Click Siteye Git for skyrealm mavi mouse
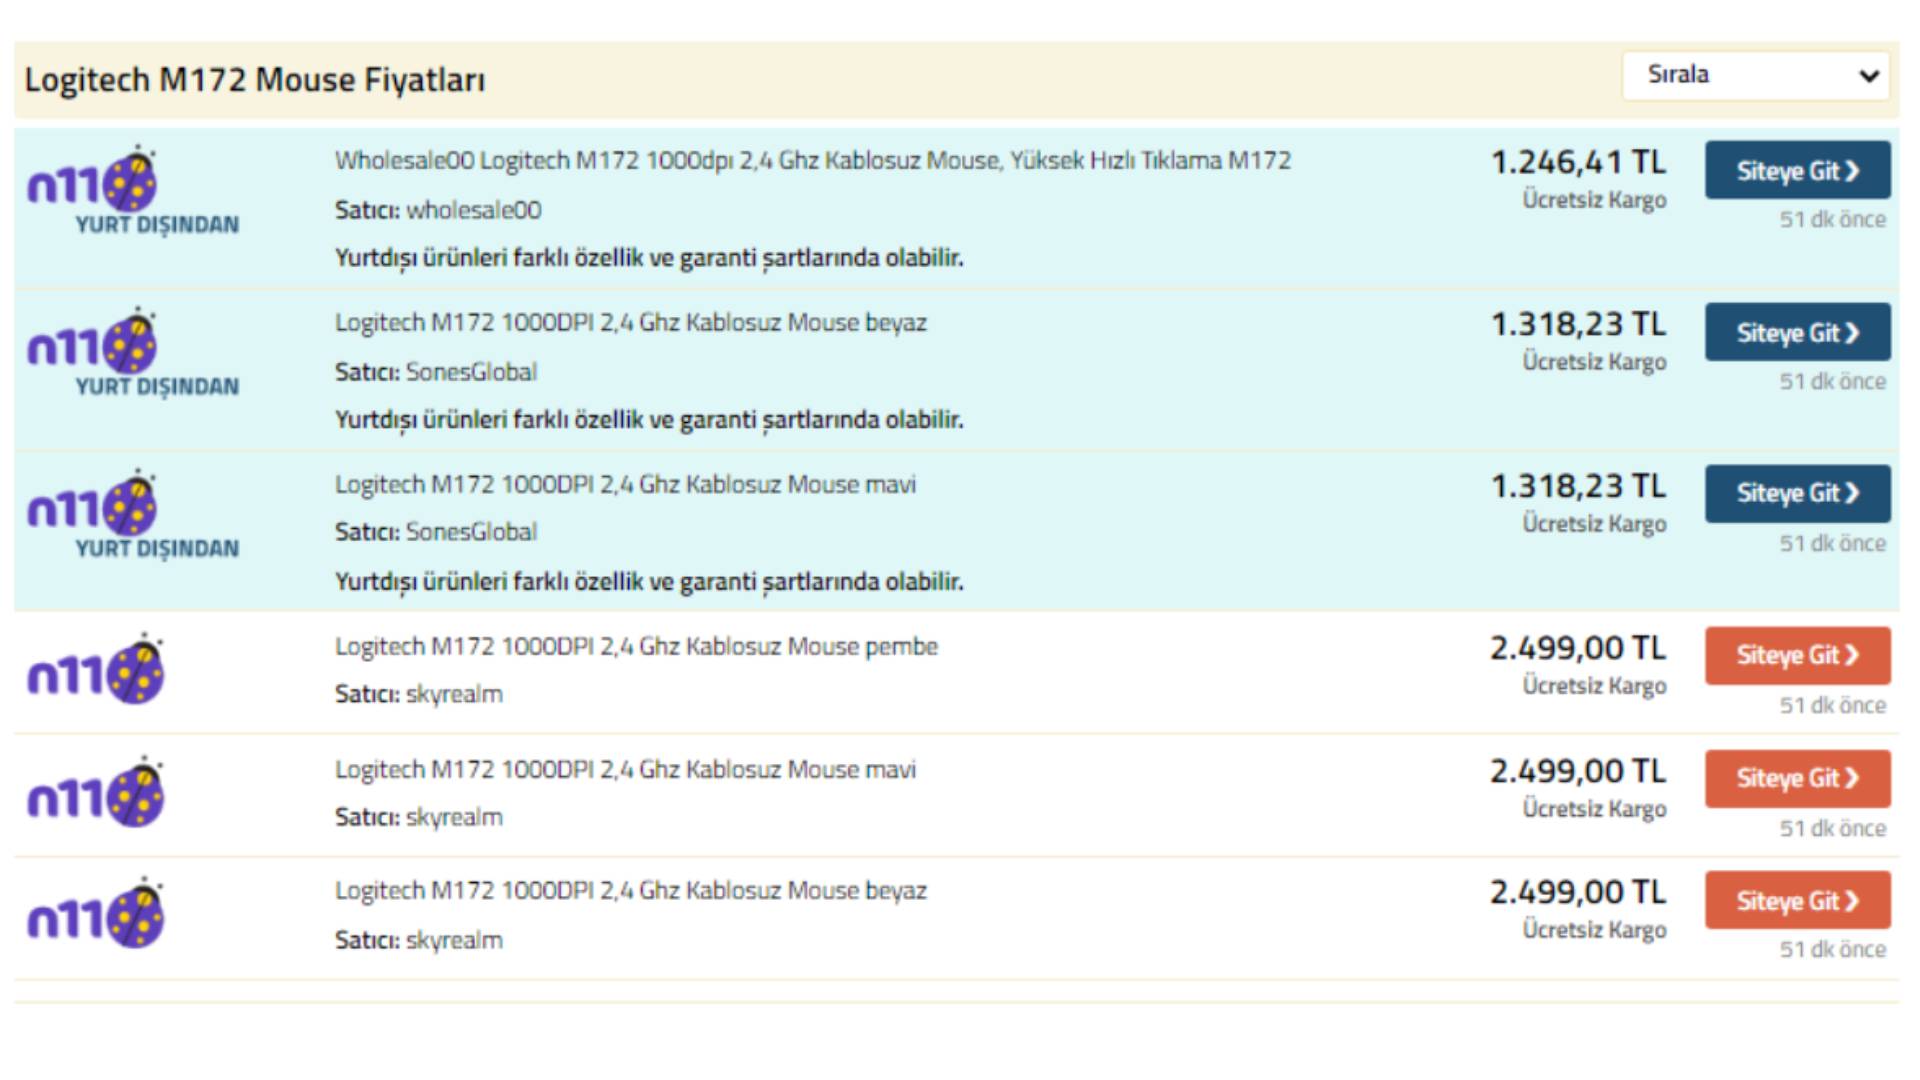The height and width of the screenshot is (1080, 1920). (x=1797, y=778)
